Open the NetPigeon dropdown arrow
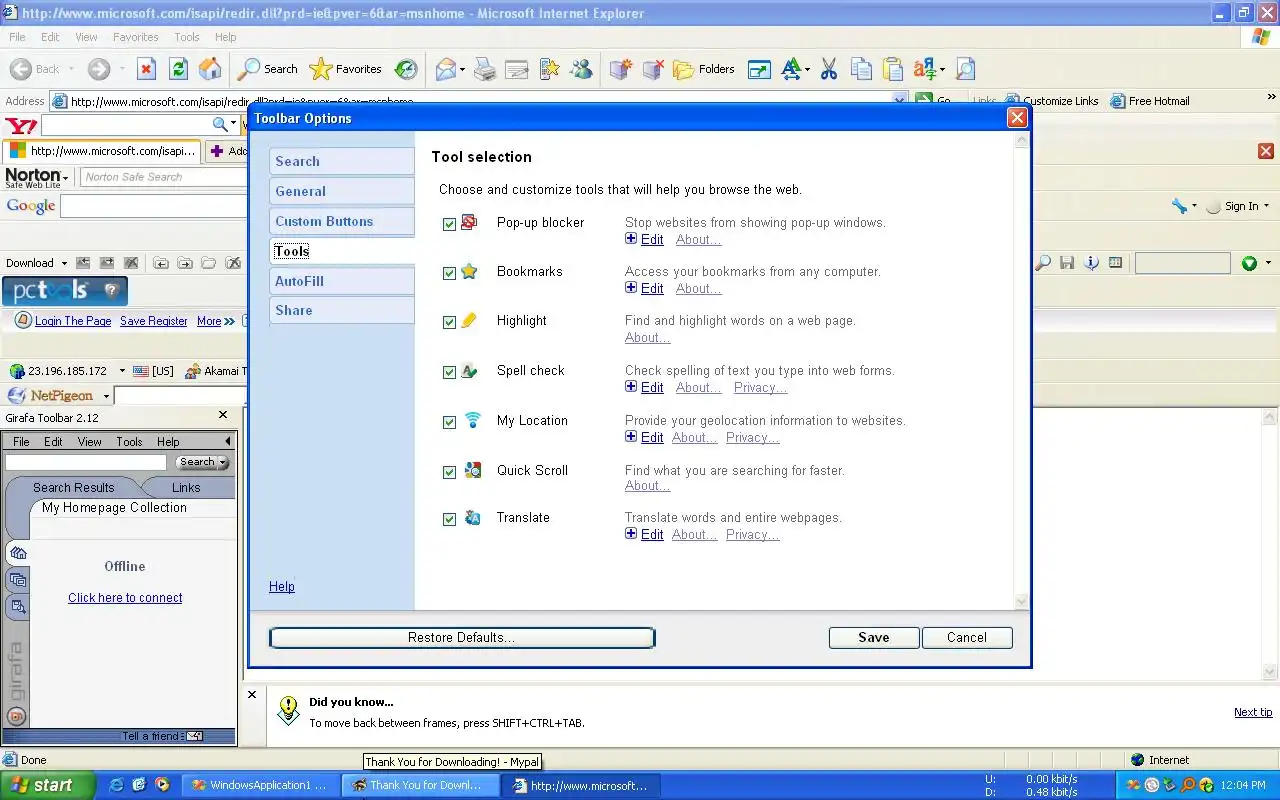1280x800 pixels. click(105, 396)
